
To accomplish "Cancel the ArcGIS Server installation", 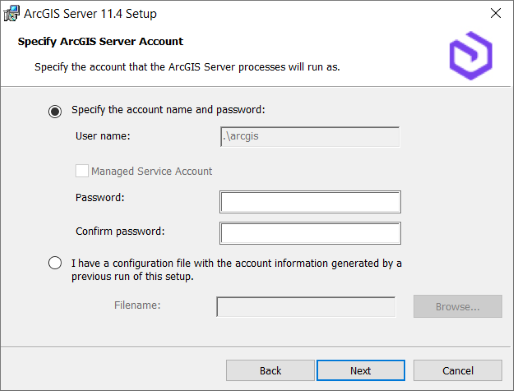I will (x=458, y=370).
